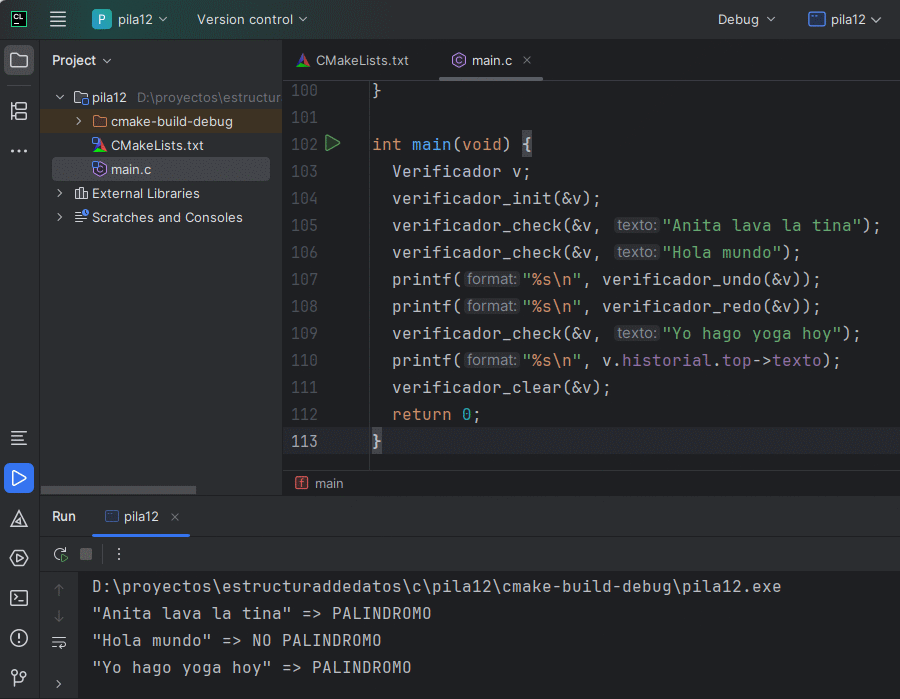Viewport: 900px width, 699px height.
Task: Open the Structure tool window
Action: click(x=19, y=111)
